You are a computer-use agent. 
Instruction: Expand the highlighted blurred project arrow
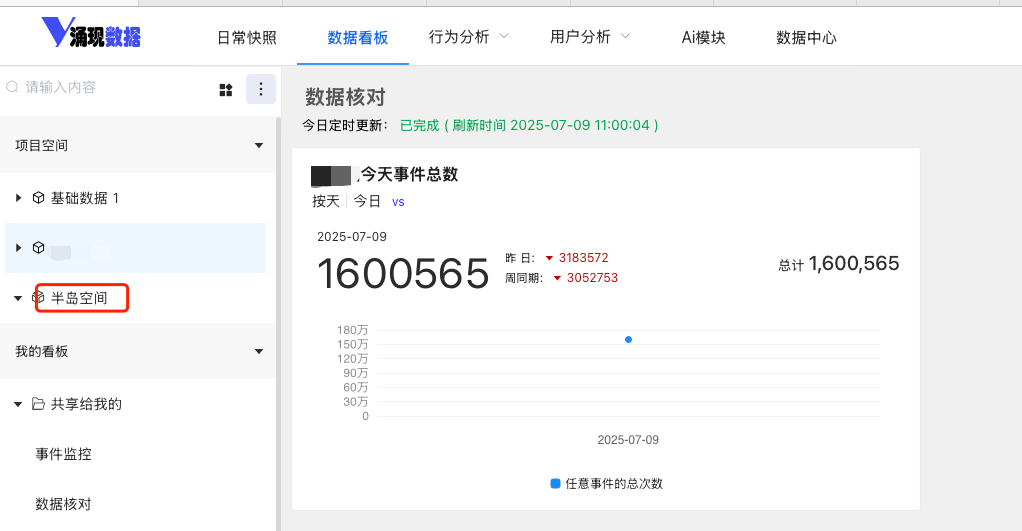[18, 248]
